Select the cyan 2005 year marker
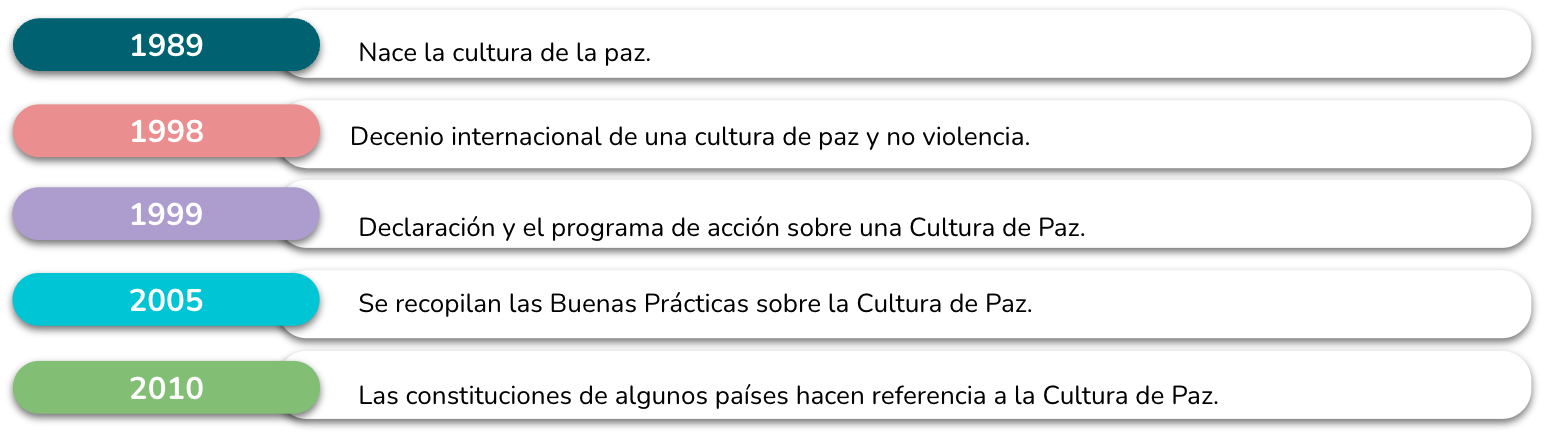Image resolution: width=1547 pixels, height=436 pixels. (x=166, y=300)
